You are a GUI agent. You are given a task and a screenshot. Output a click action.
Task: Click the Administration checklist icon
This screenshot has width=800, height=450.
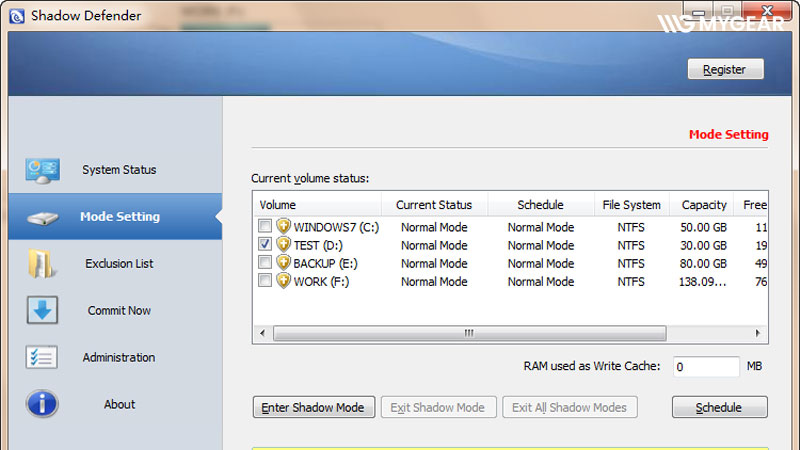point(41,357)
